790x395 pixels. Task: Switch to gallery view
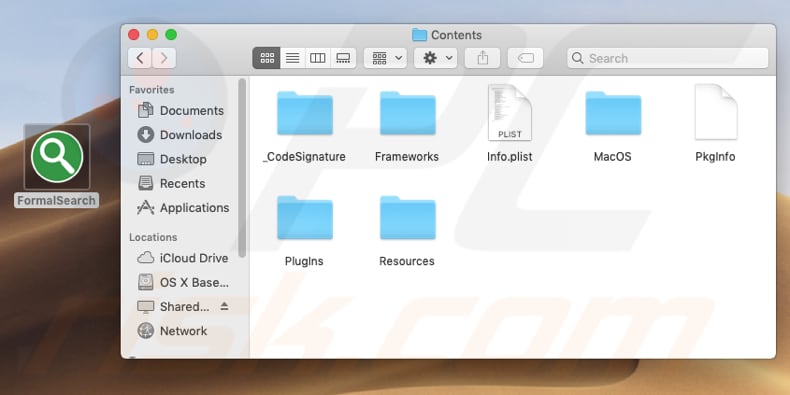click(x=343, y=58)
